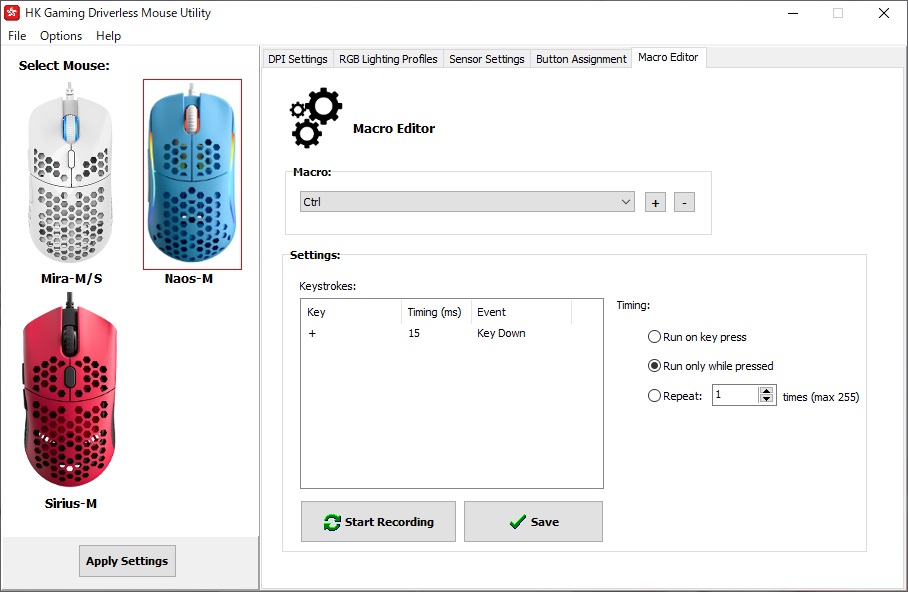Add a new macro with plus button

(656, 203)
